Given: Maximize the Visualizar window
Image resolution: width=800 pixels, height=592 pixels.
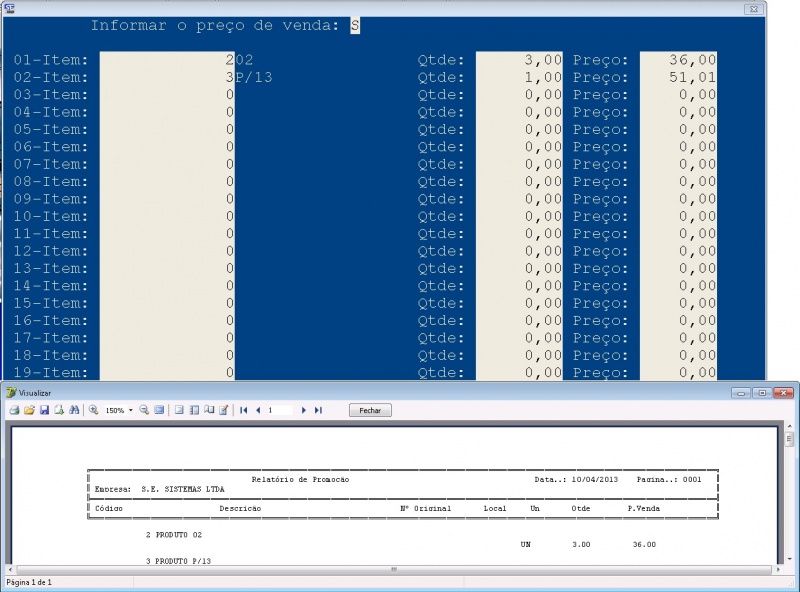Looking at the screenshot, I should pyautogui.click(x=762, y=393).
